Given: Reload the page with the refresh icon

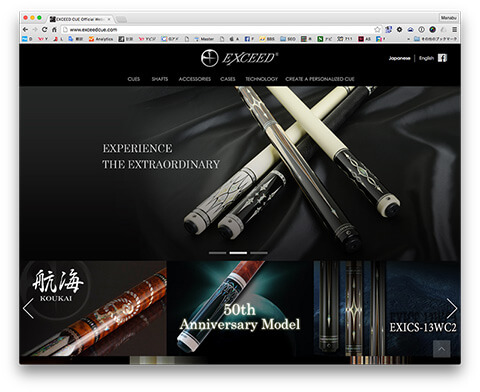Looking at the screenshot, I should point(44,30).
